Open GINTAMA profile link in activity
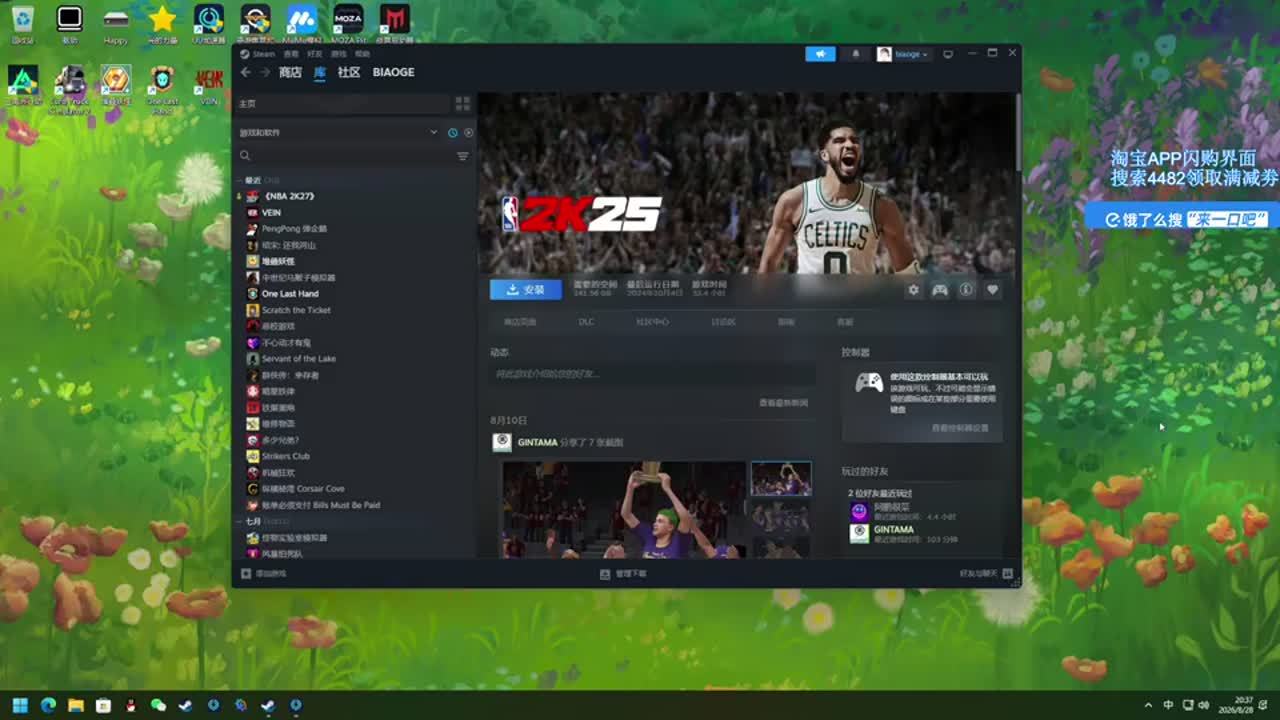This screenshot has height=720, width=1280. (x=537, y=442)
